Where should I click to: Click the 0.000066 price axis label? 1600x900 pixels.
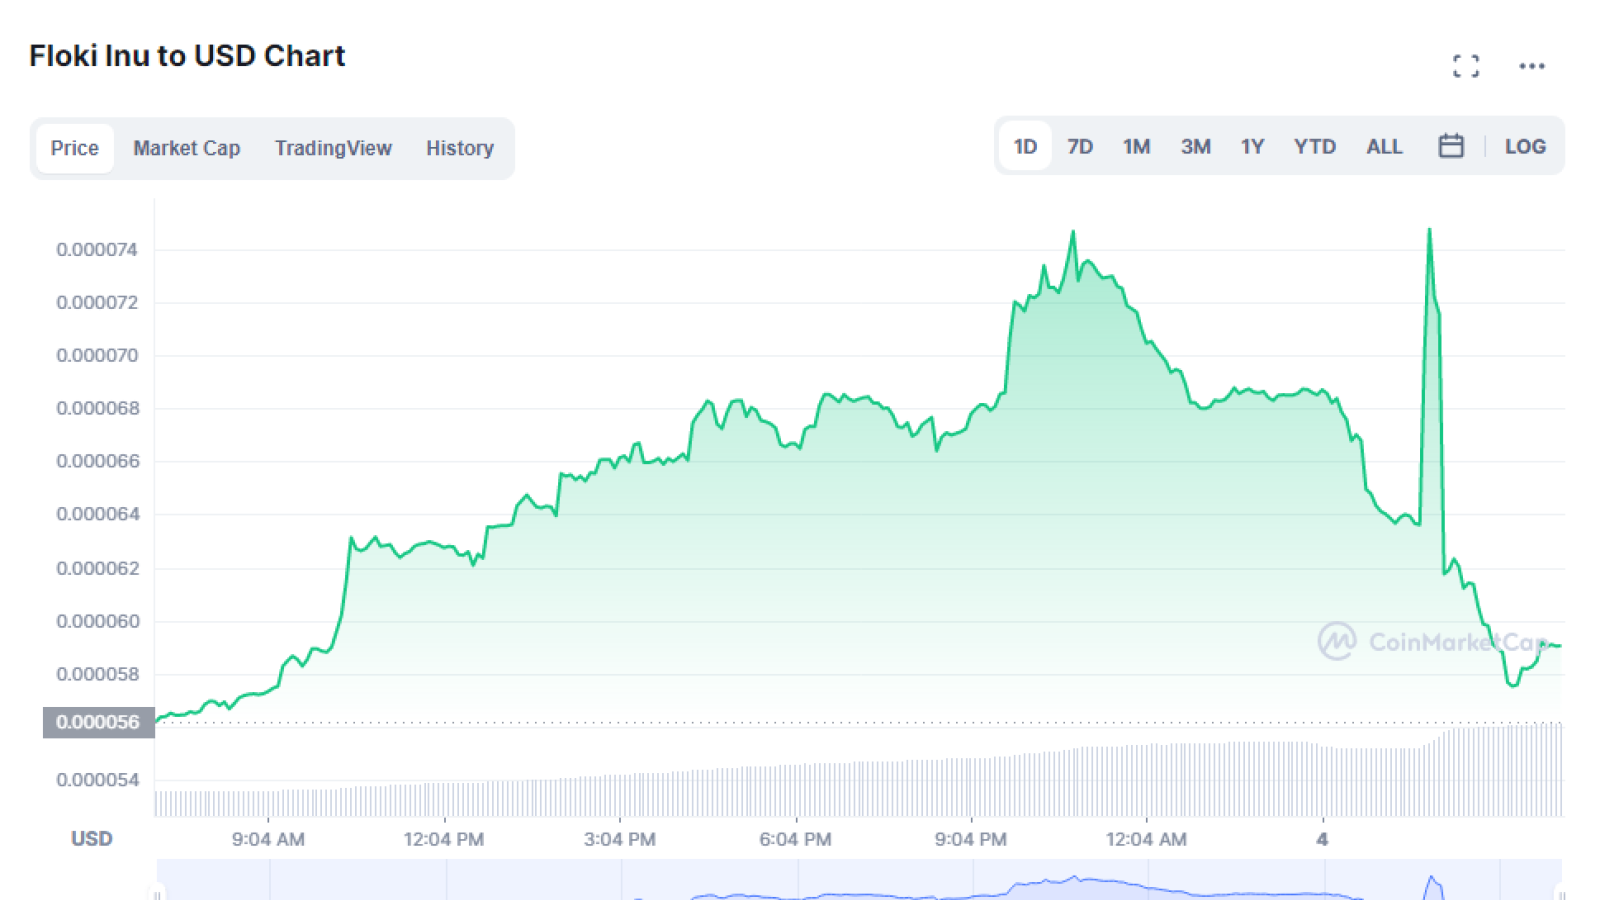(x=97, y=461)
